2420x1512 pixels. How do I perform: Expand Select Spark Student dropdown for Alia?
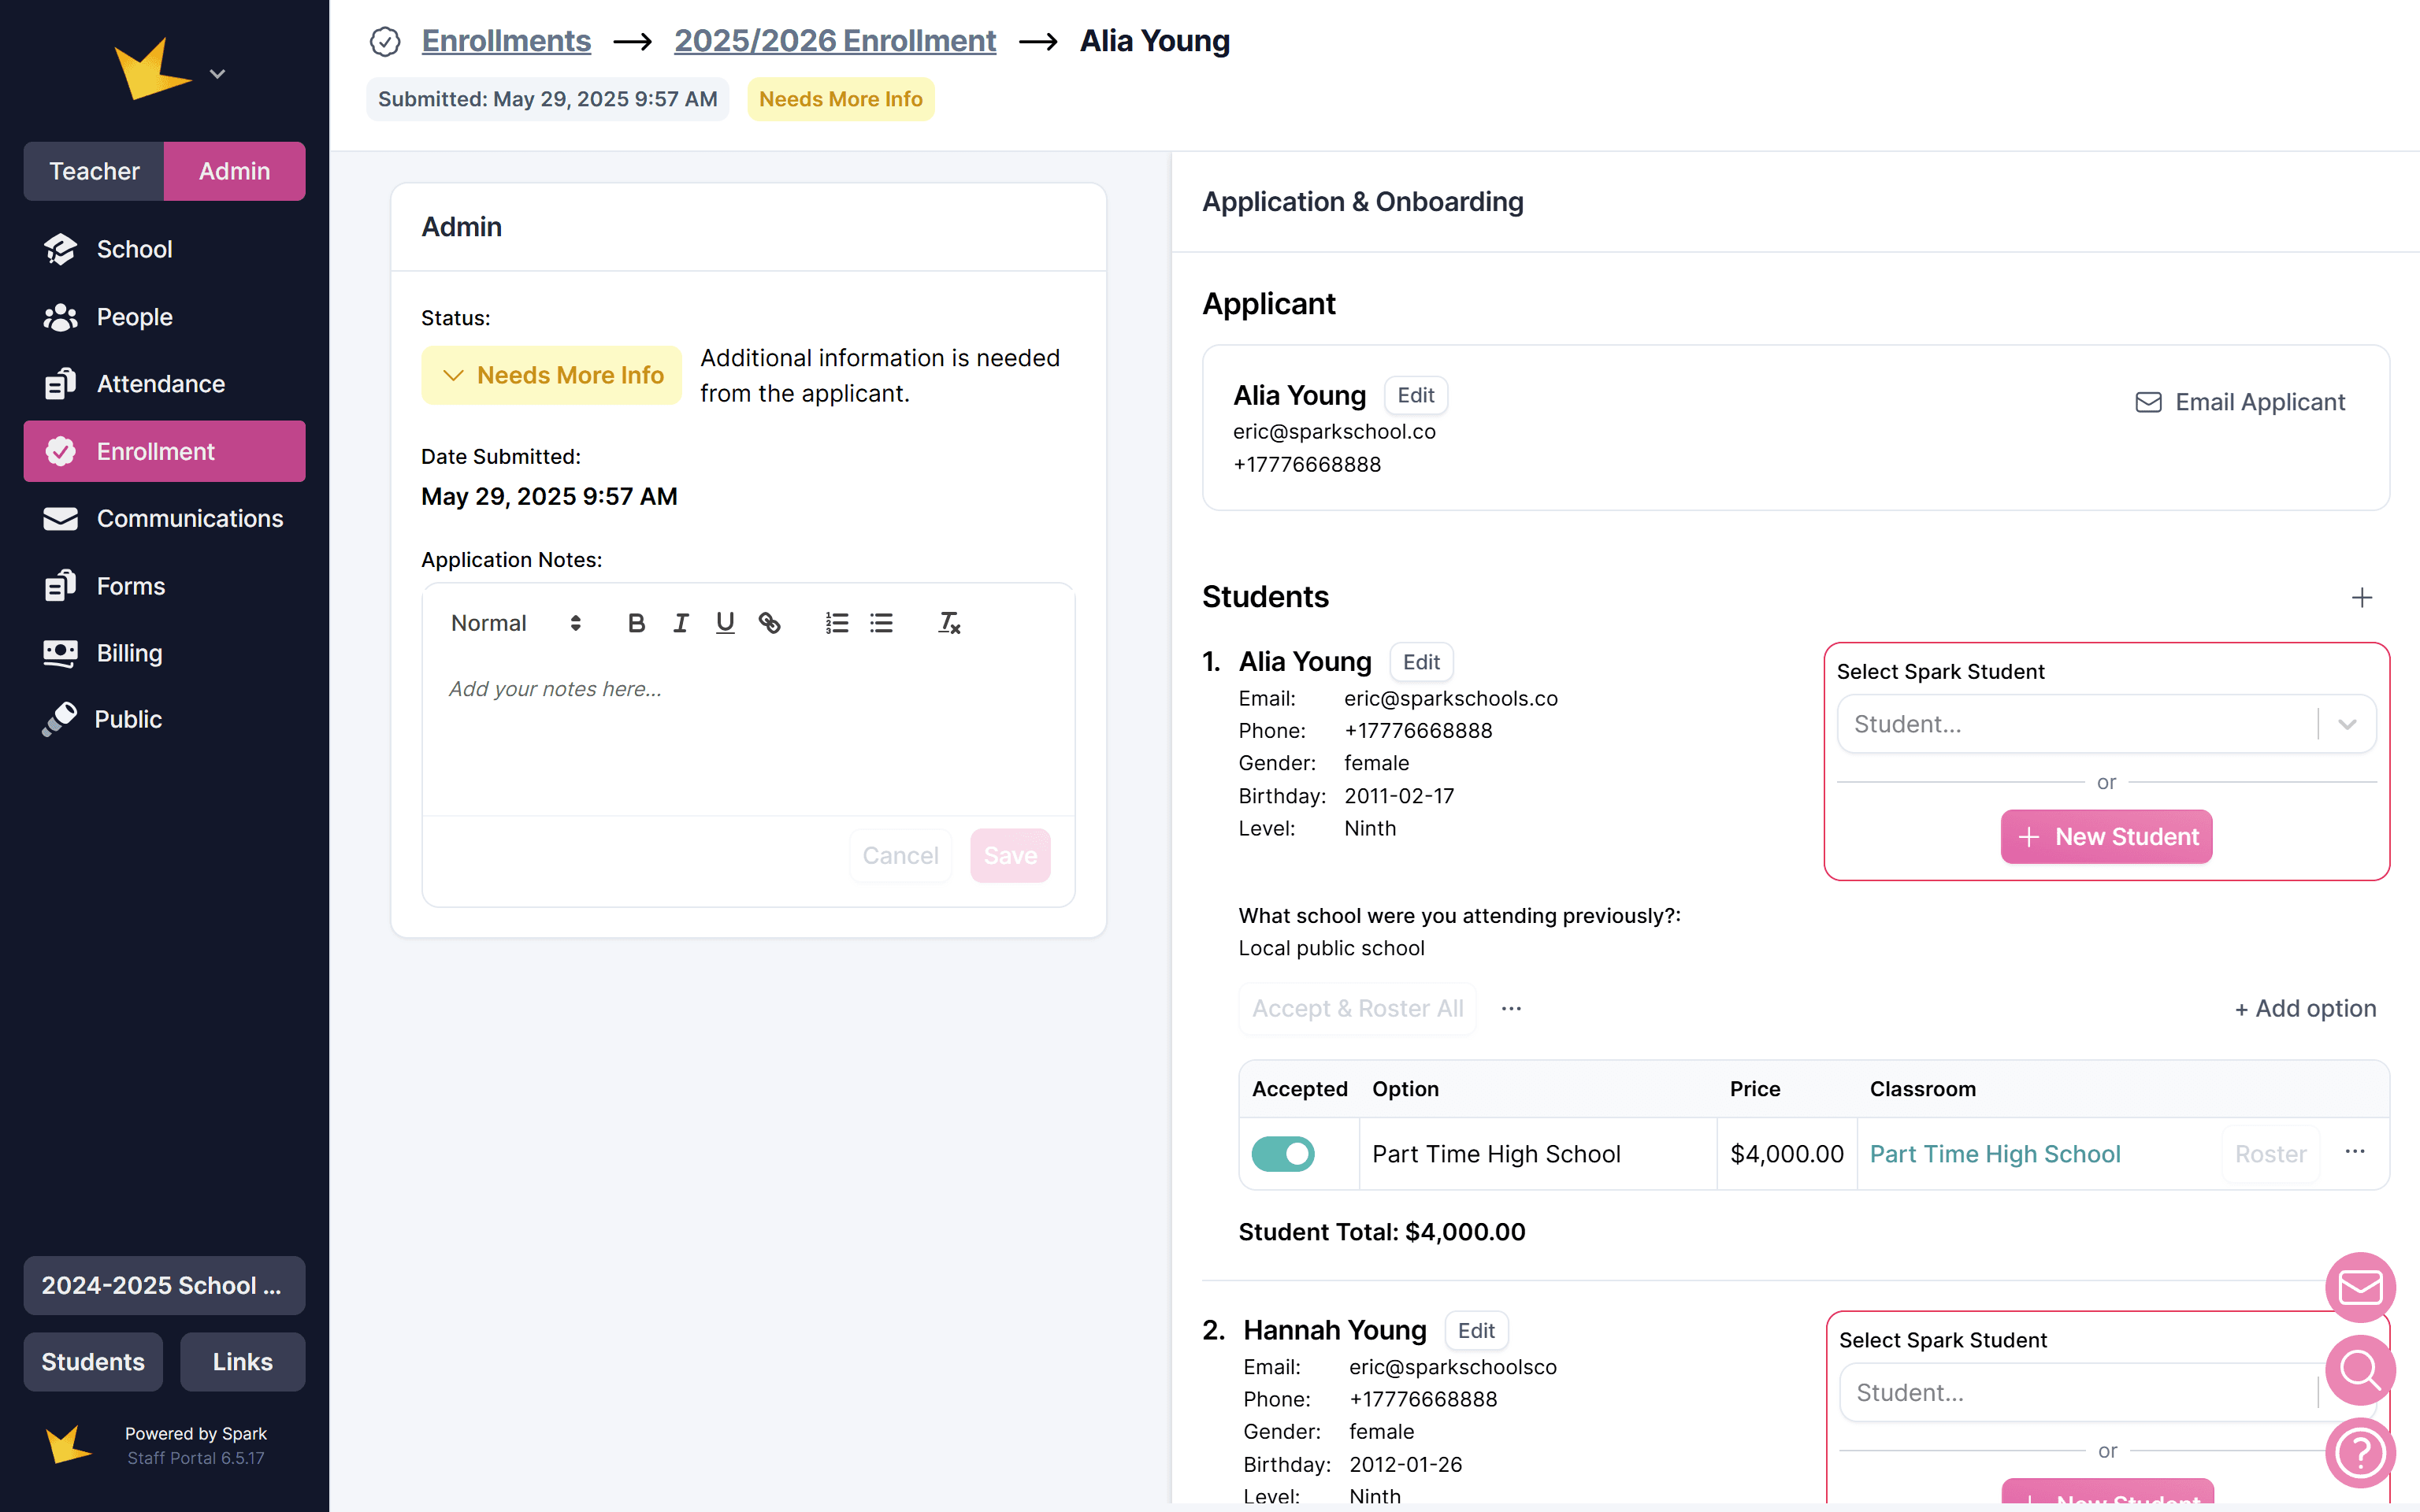tap(2346, 724)
